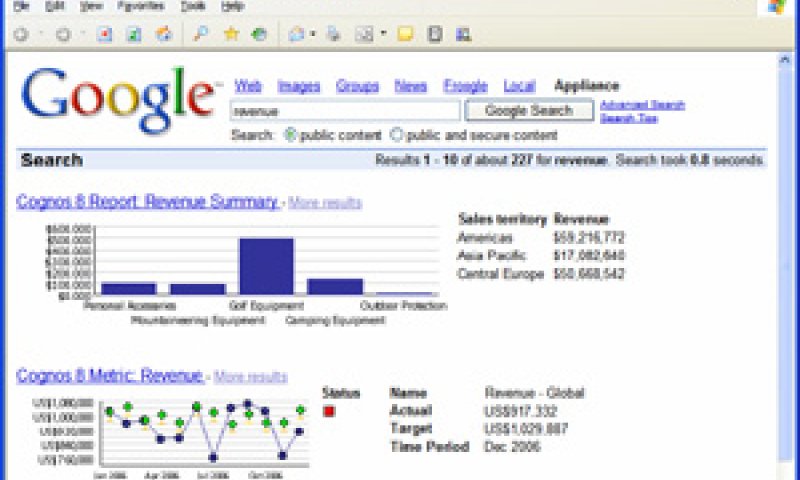The image size is (800, 480).
Task: Click the red Status indicator square
Action: [x=329, y=411]
